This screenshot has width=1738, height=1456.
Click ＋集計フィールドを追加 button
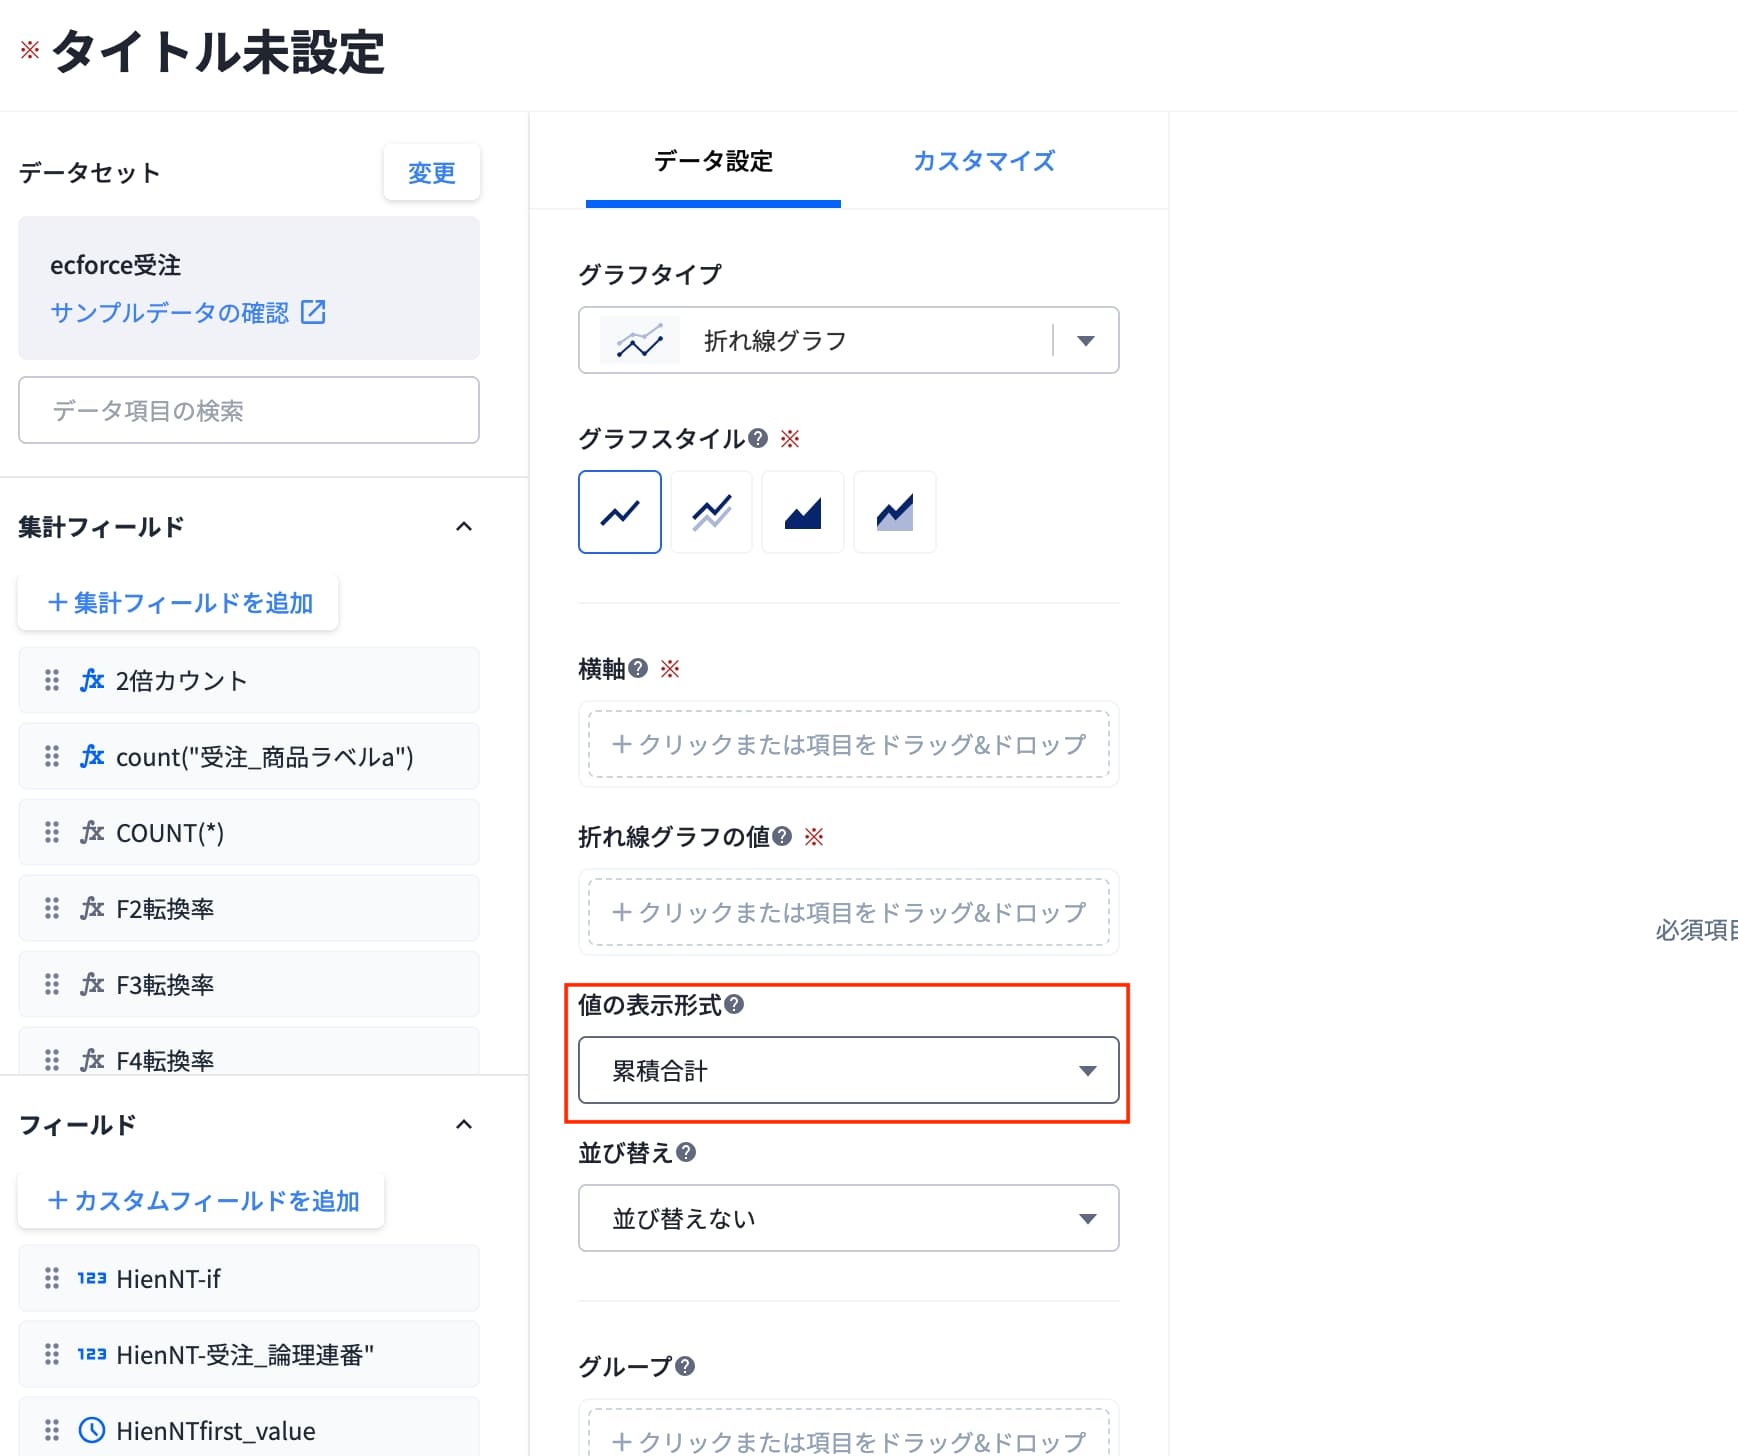(178, 602)
